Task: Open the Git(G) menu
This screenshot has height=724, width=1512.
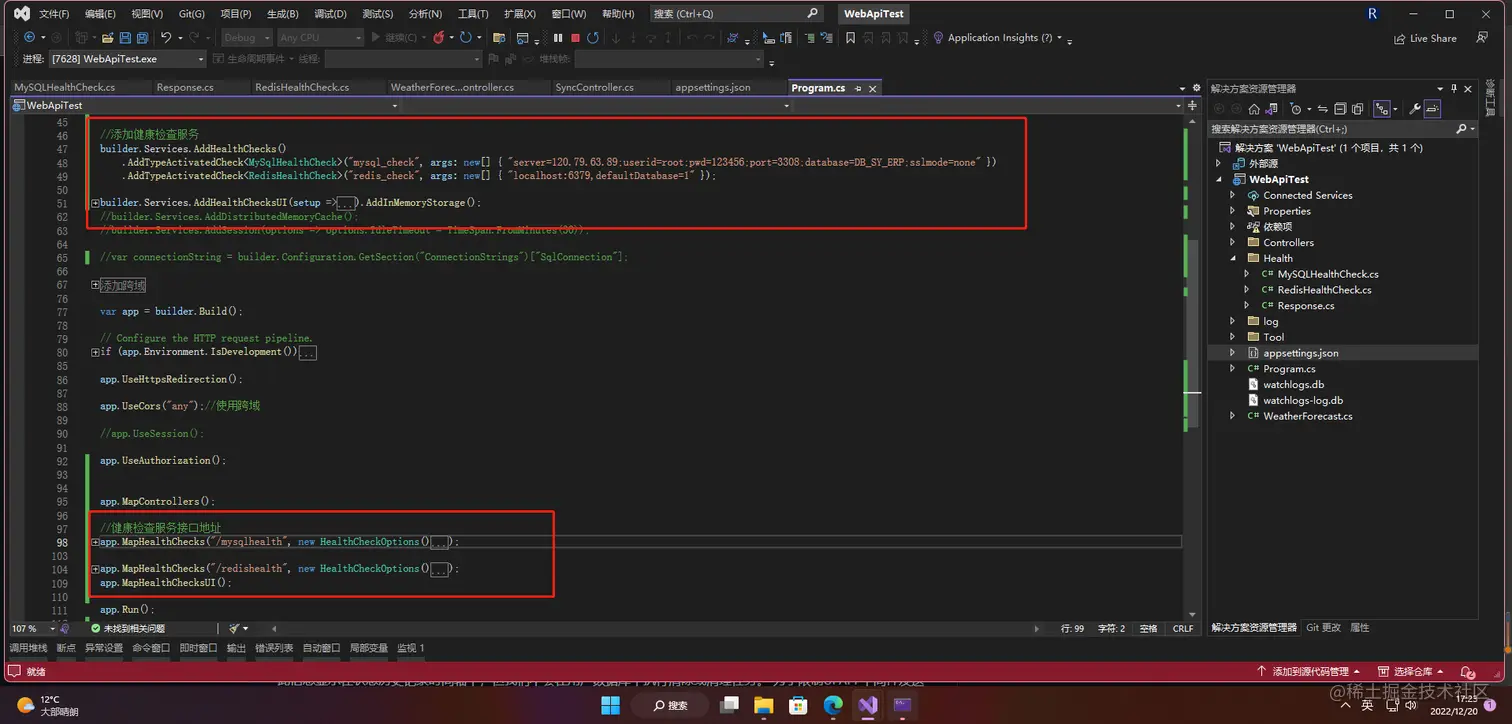Action: click(191, 14)
